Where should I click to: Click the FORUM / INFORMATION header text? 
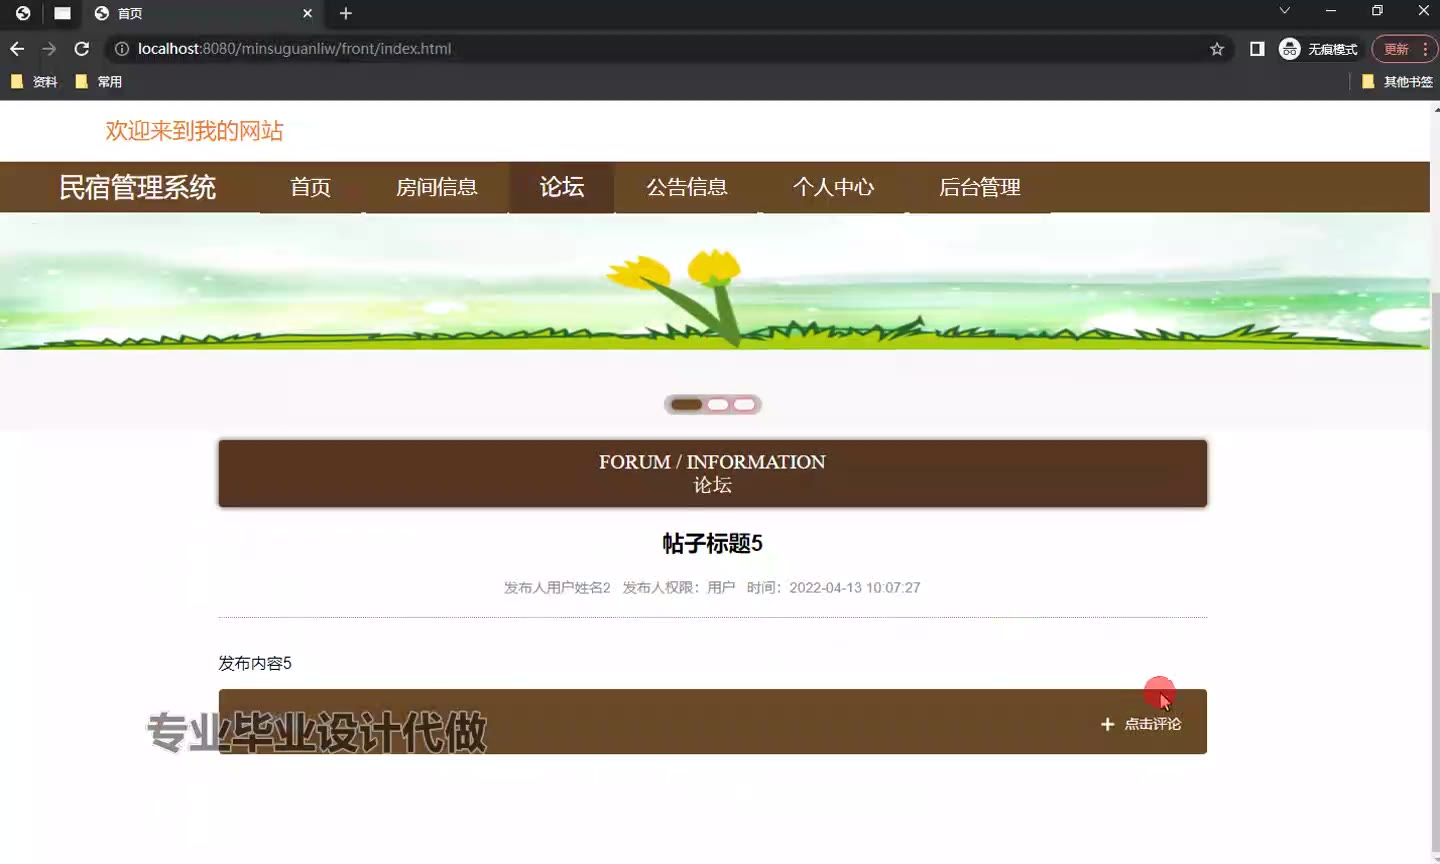point(712,462)
